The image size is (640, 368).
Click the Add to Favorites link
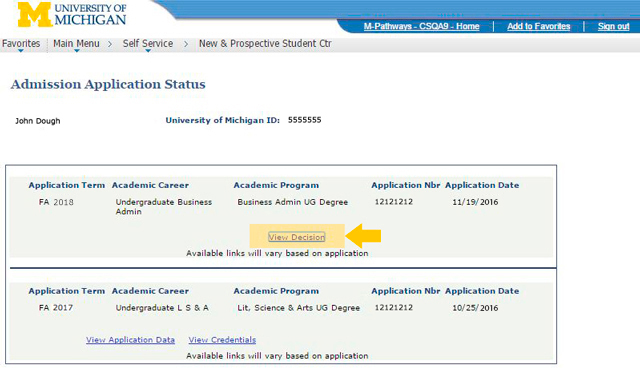[x=538, y=26]
